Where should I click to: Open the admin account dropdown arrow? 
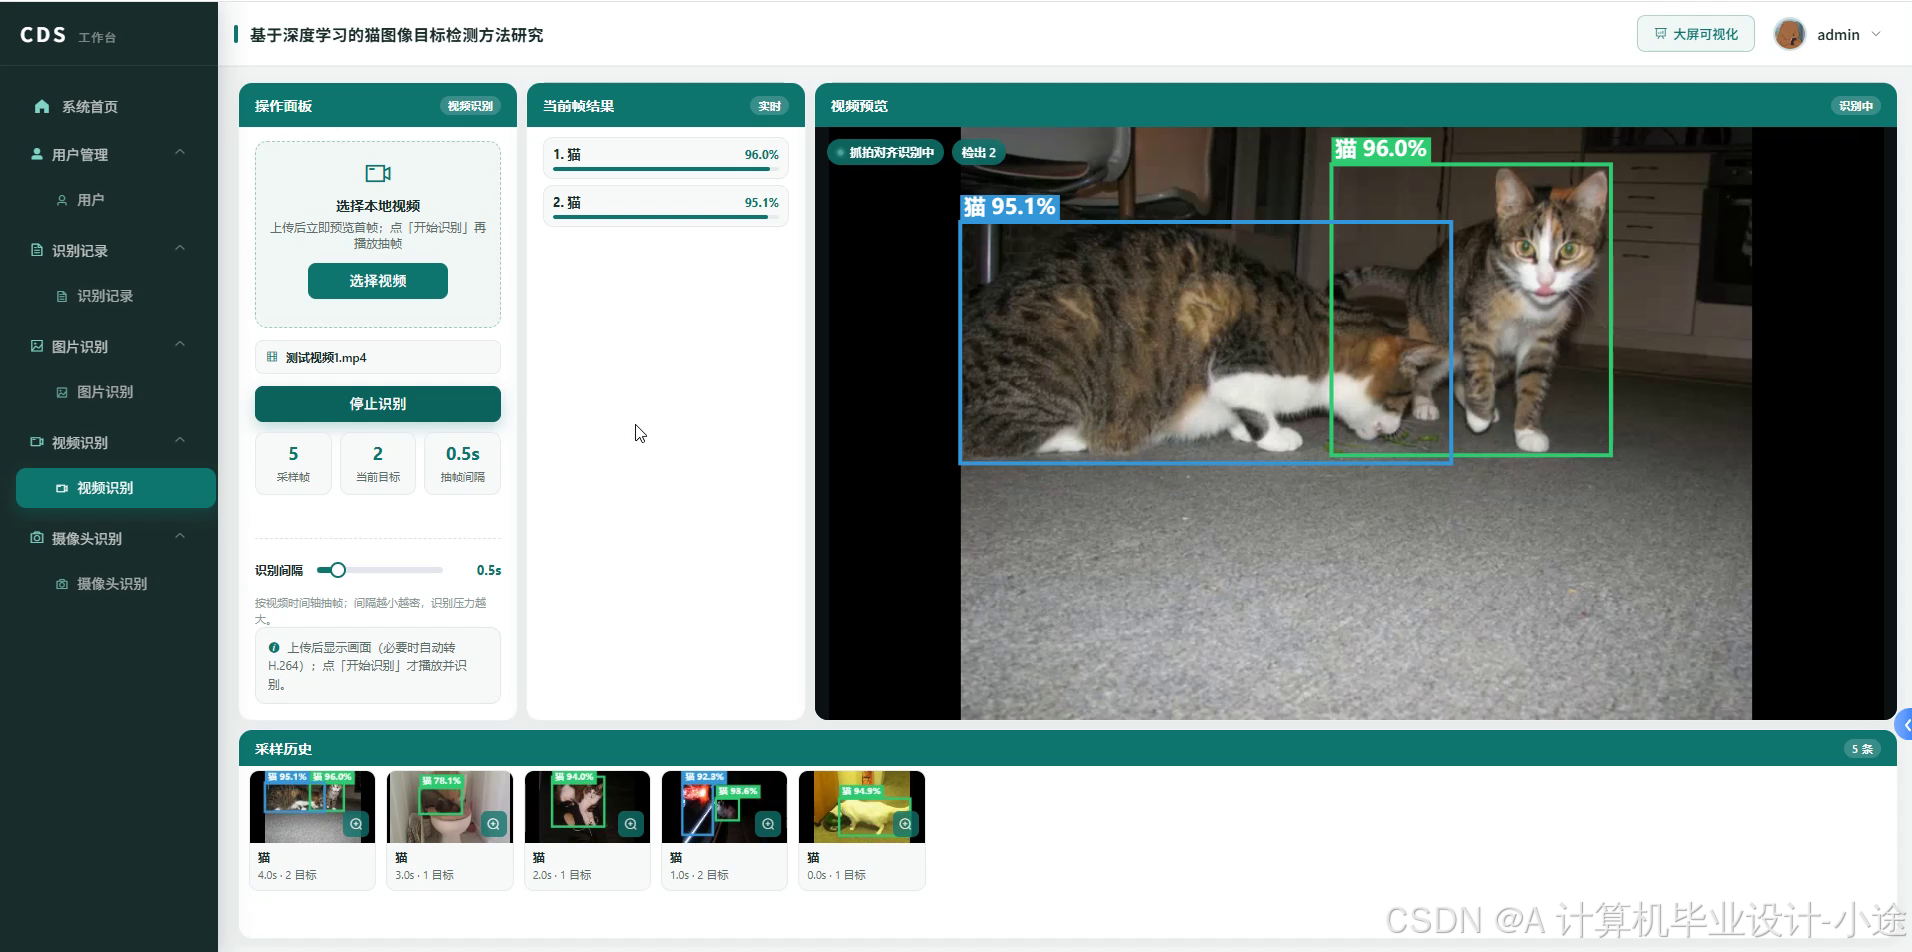coord(1876,34)
